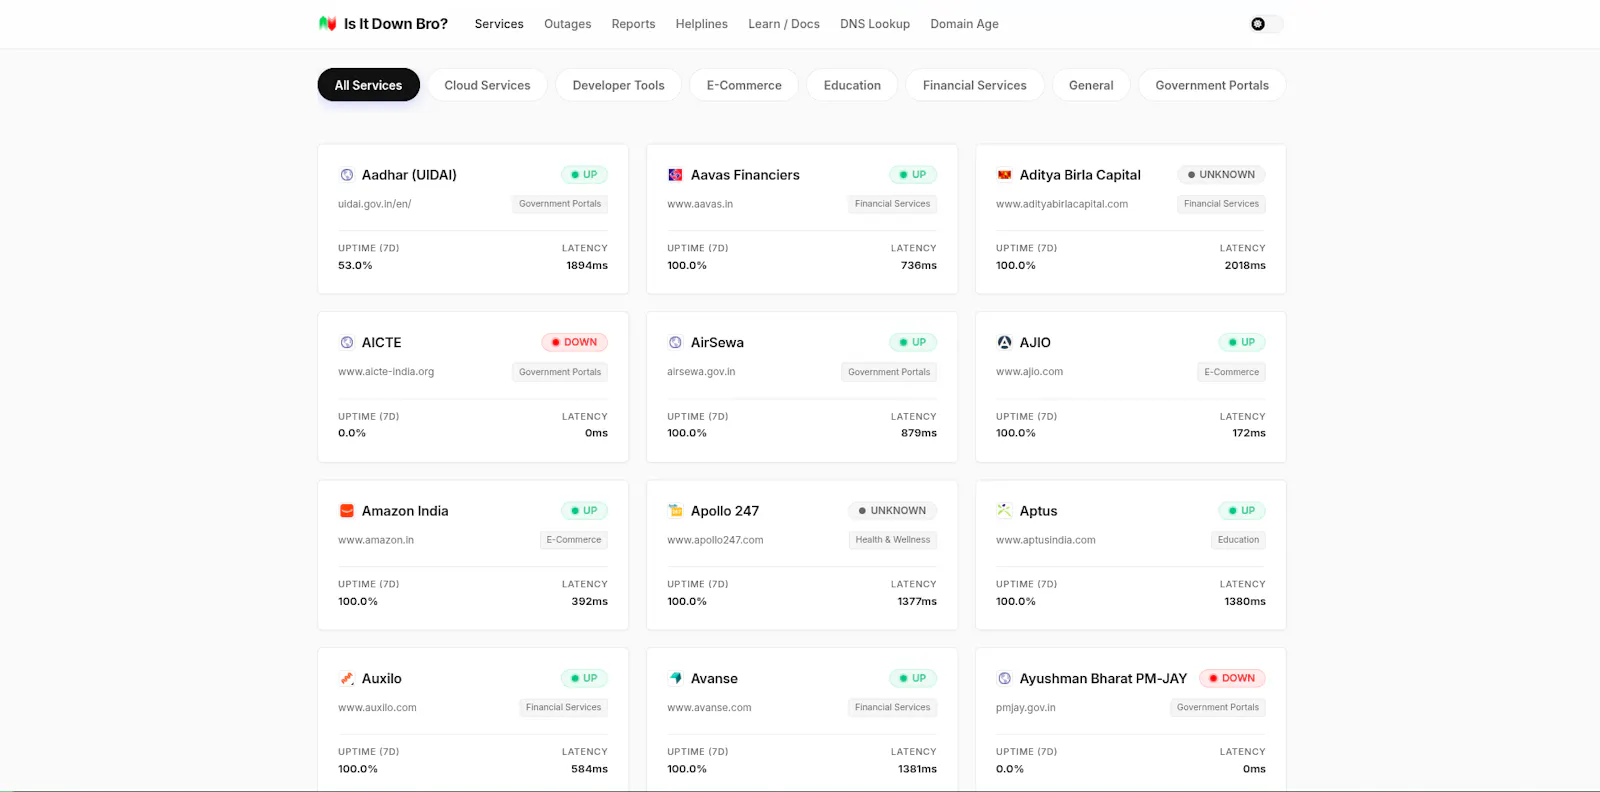Click the 2018ms latency value
Screen dimensions: 1600x792
(1245, 266)
